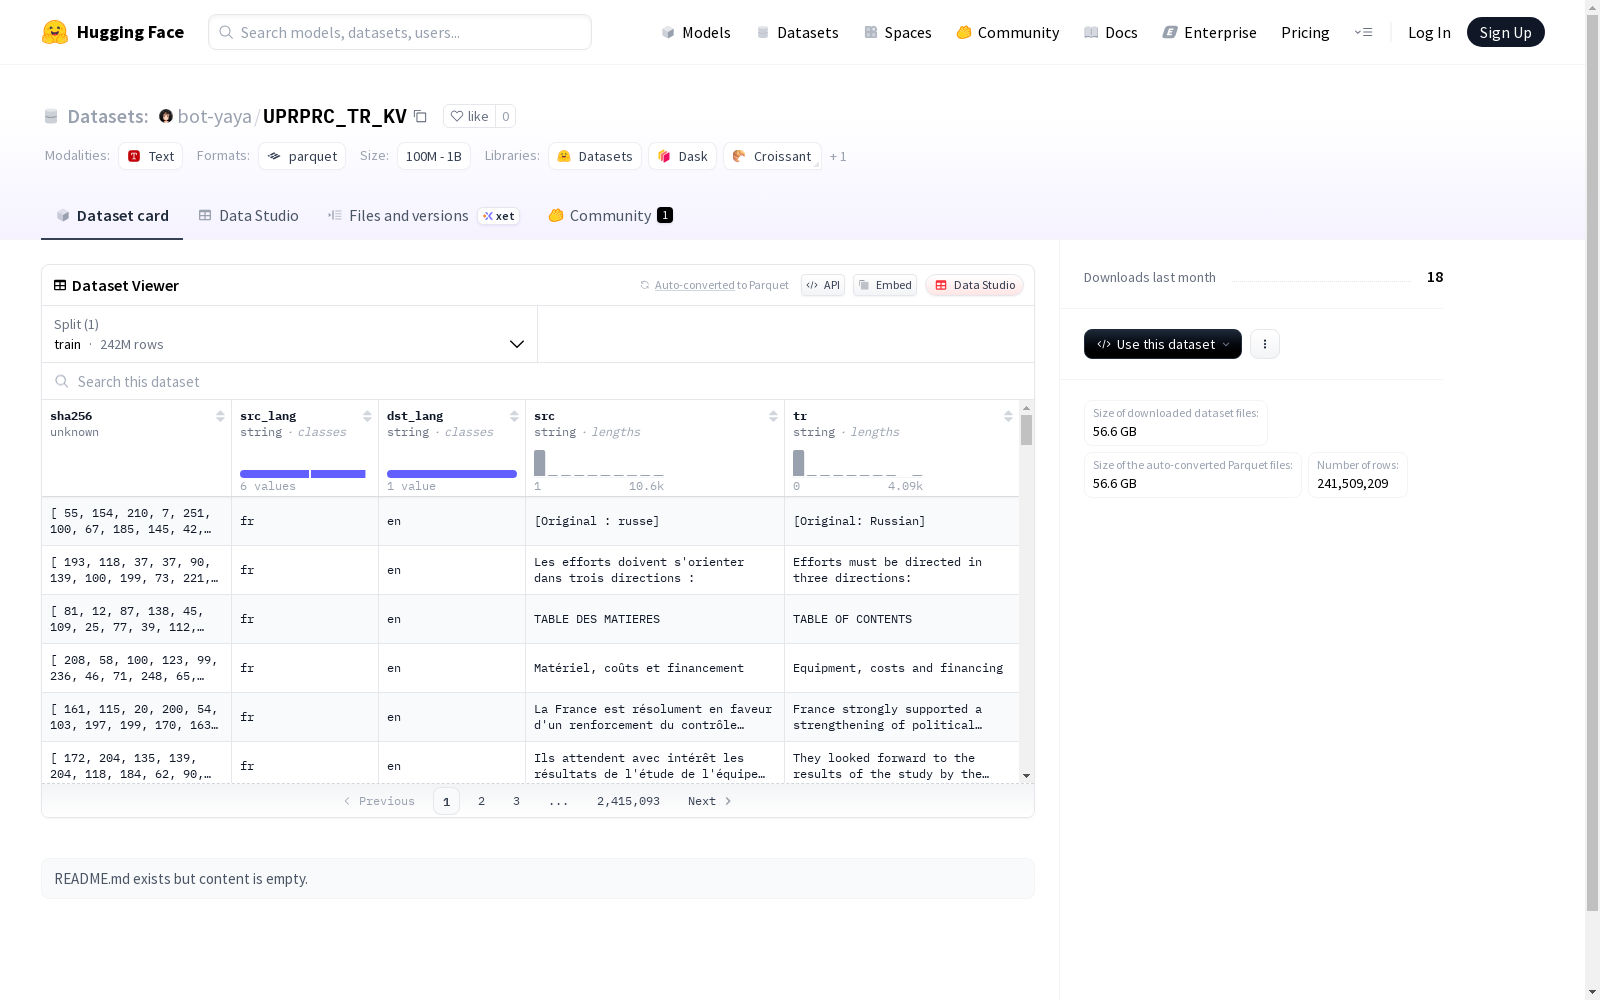Click the src_lang class distribution bar
This screenshot has width=1600, height=1000.
pyautogui.click(x=303, y=474)
